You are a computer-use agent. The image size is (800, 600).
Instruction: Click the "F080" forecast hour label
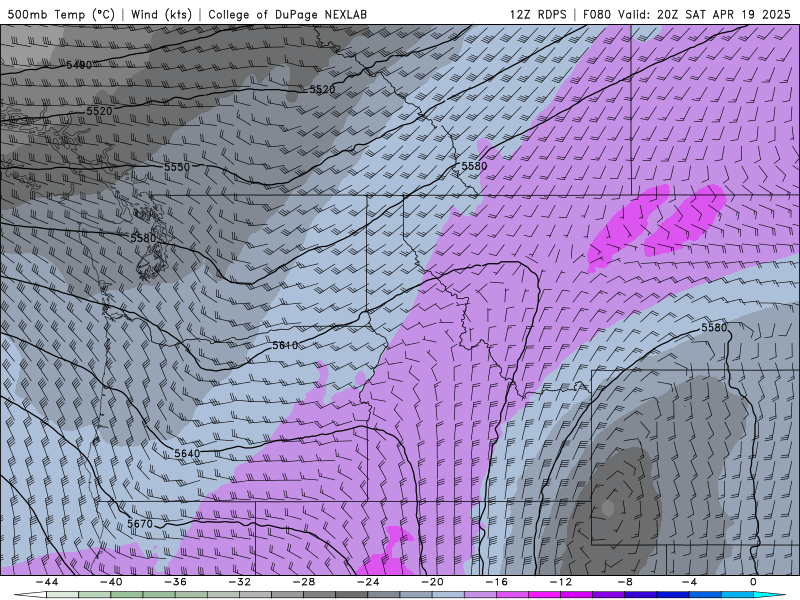[x=596, y=14]
